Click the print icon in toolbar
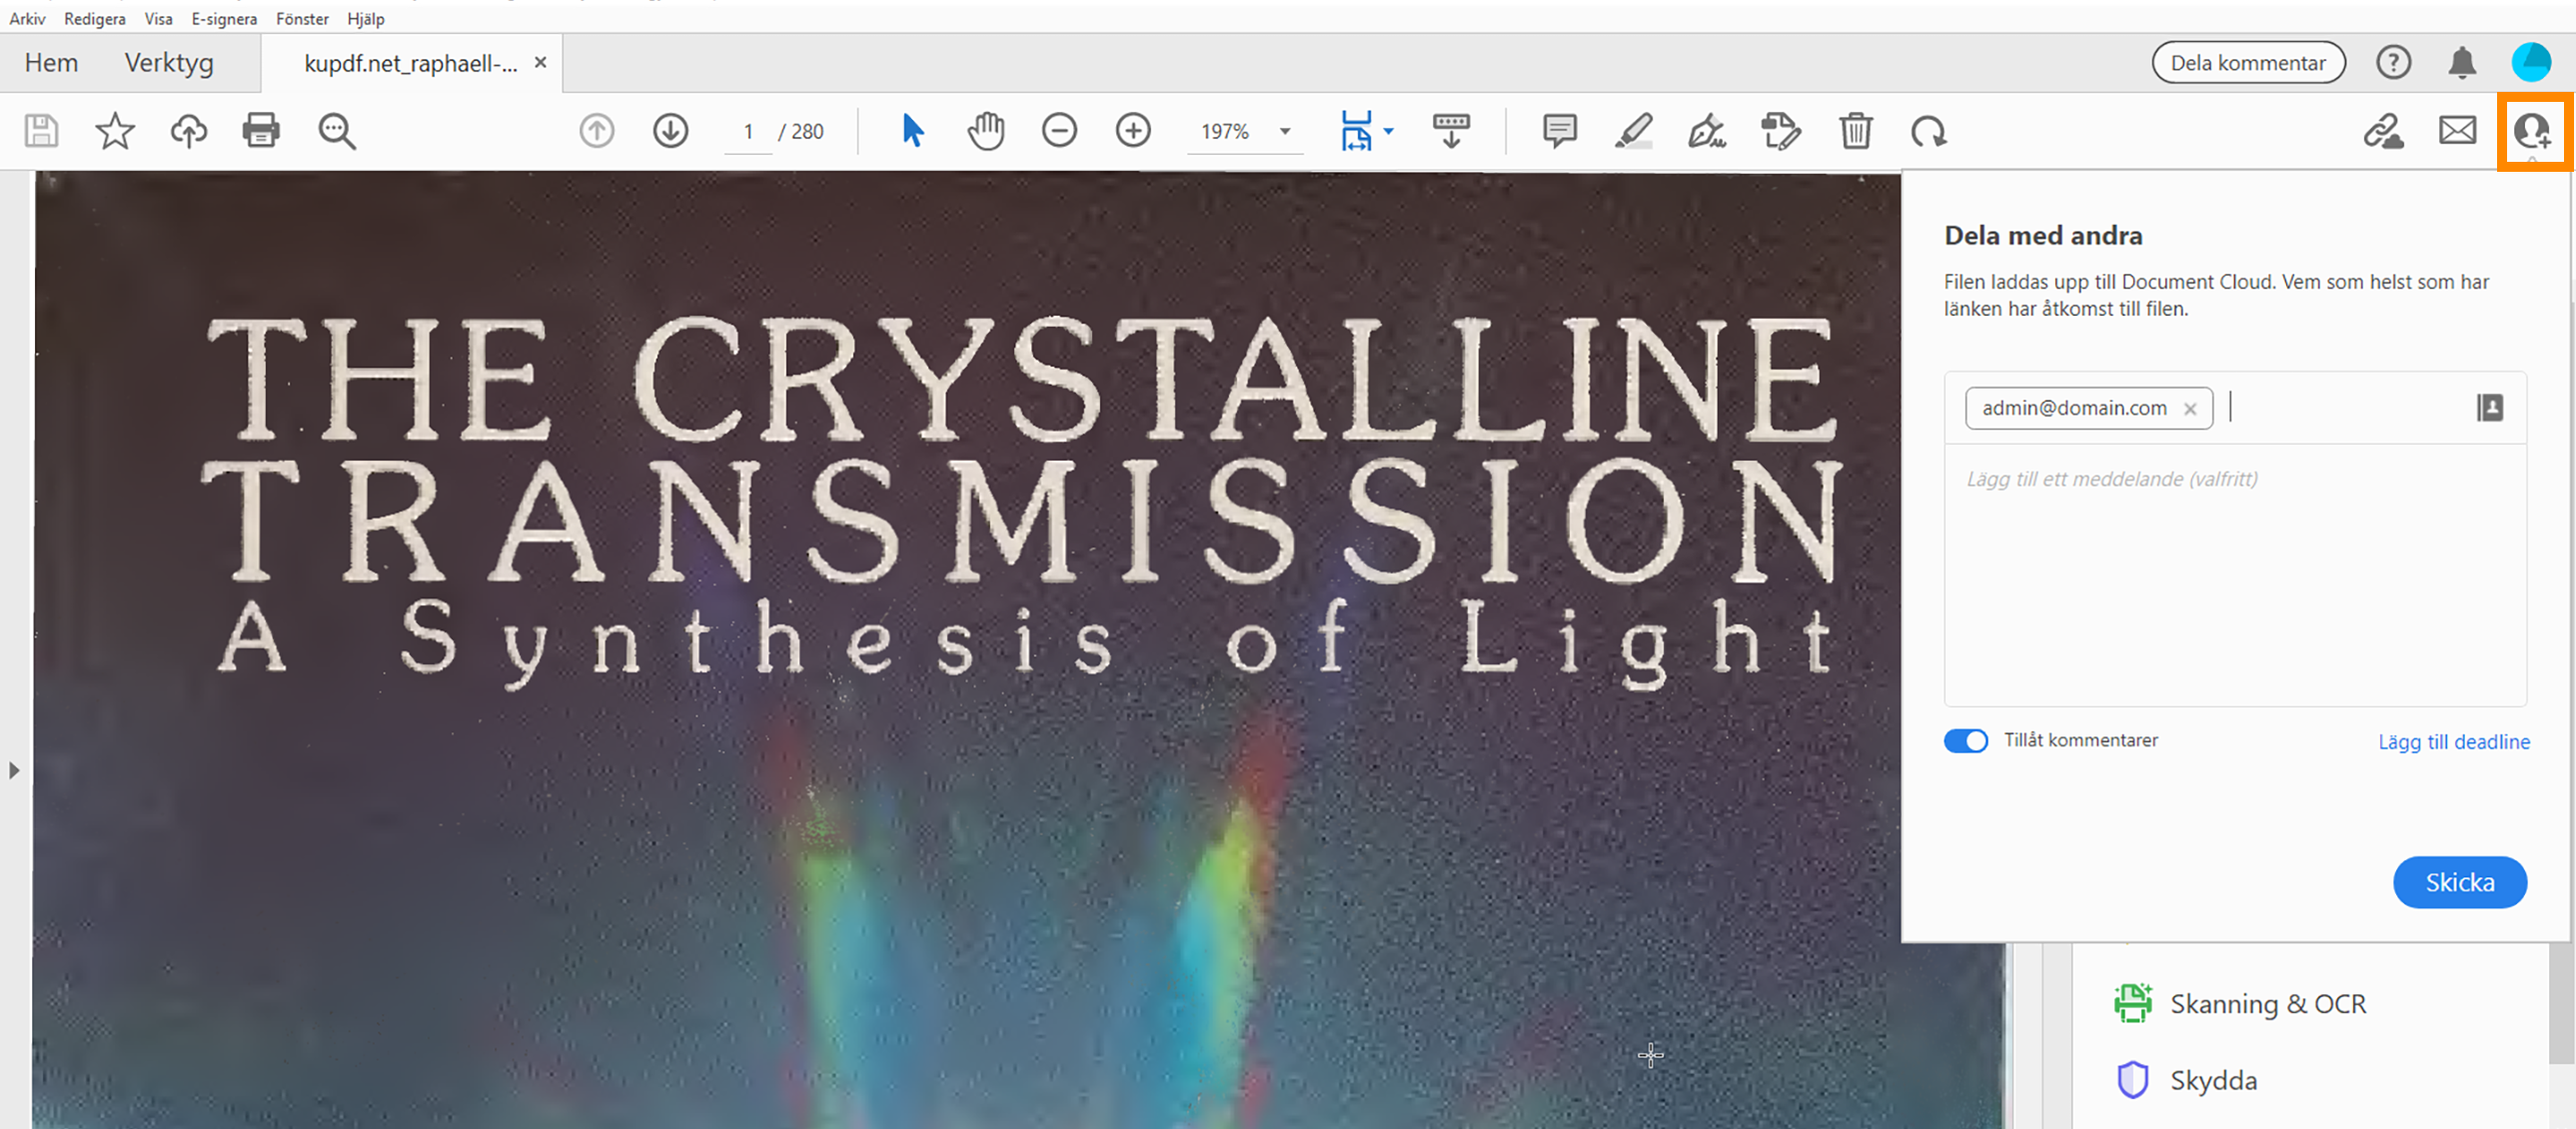 tap(261, 131)
